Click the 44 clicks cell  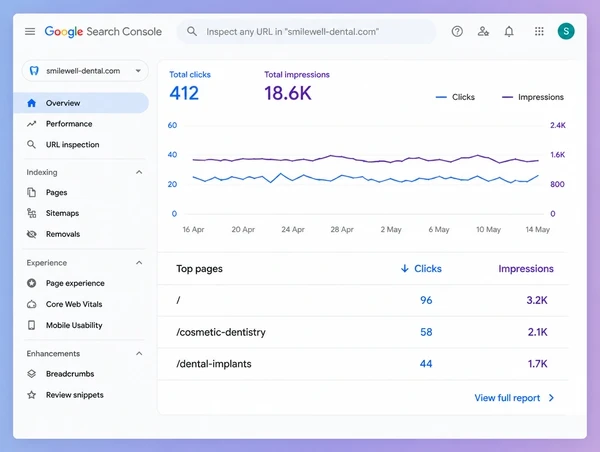pyautogui.click(x=426, y=364)
